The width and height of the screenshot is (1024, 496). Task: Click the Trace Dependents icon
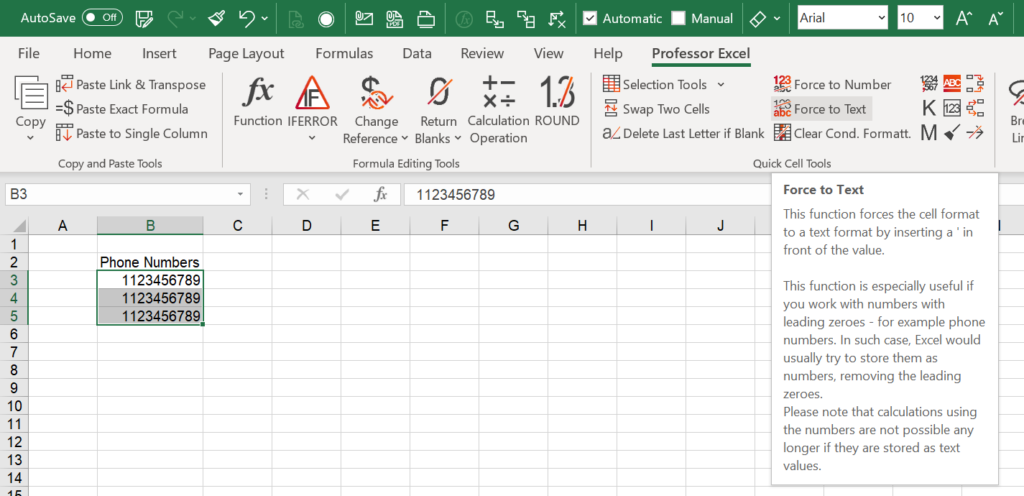(x=526, y=20)
